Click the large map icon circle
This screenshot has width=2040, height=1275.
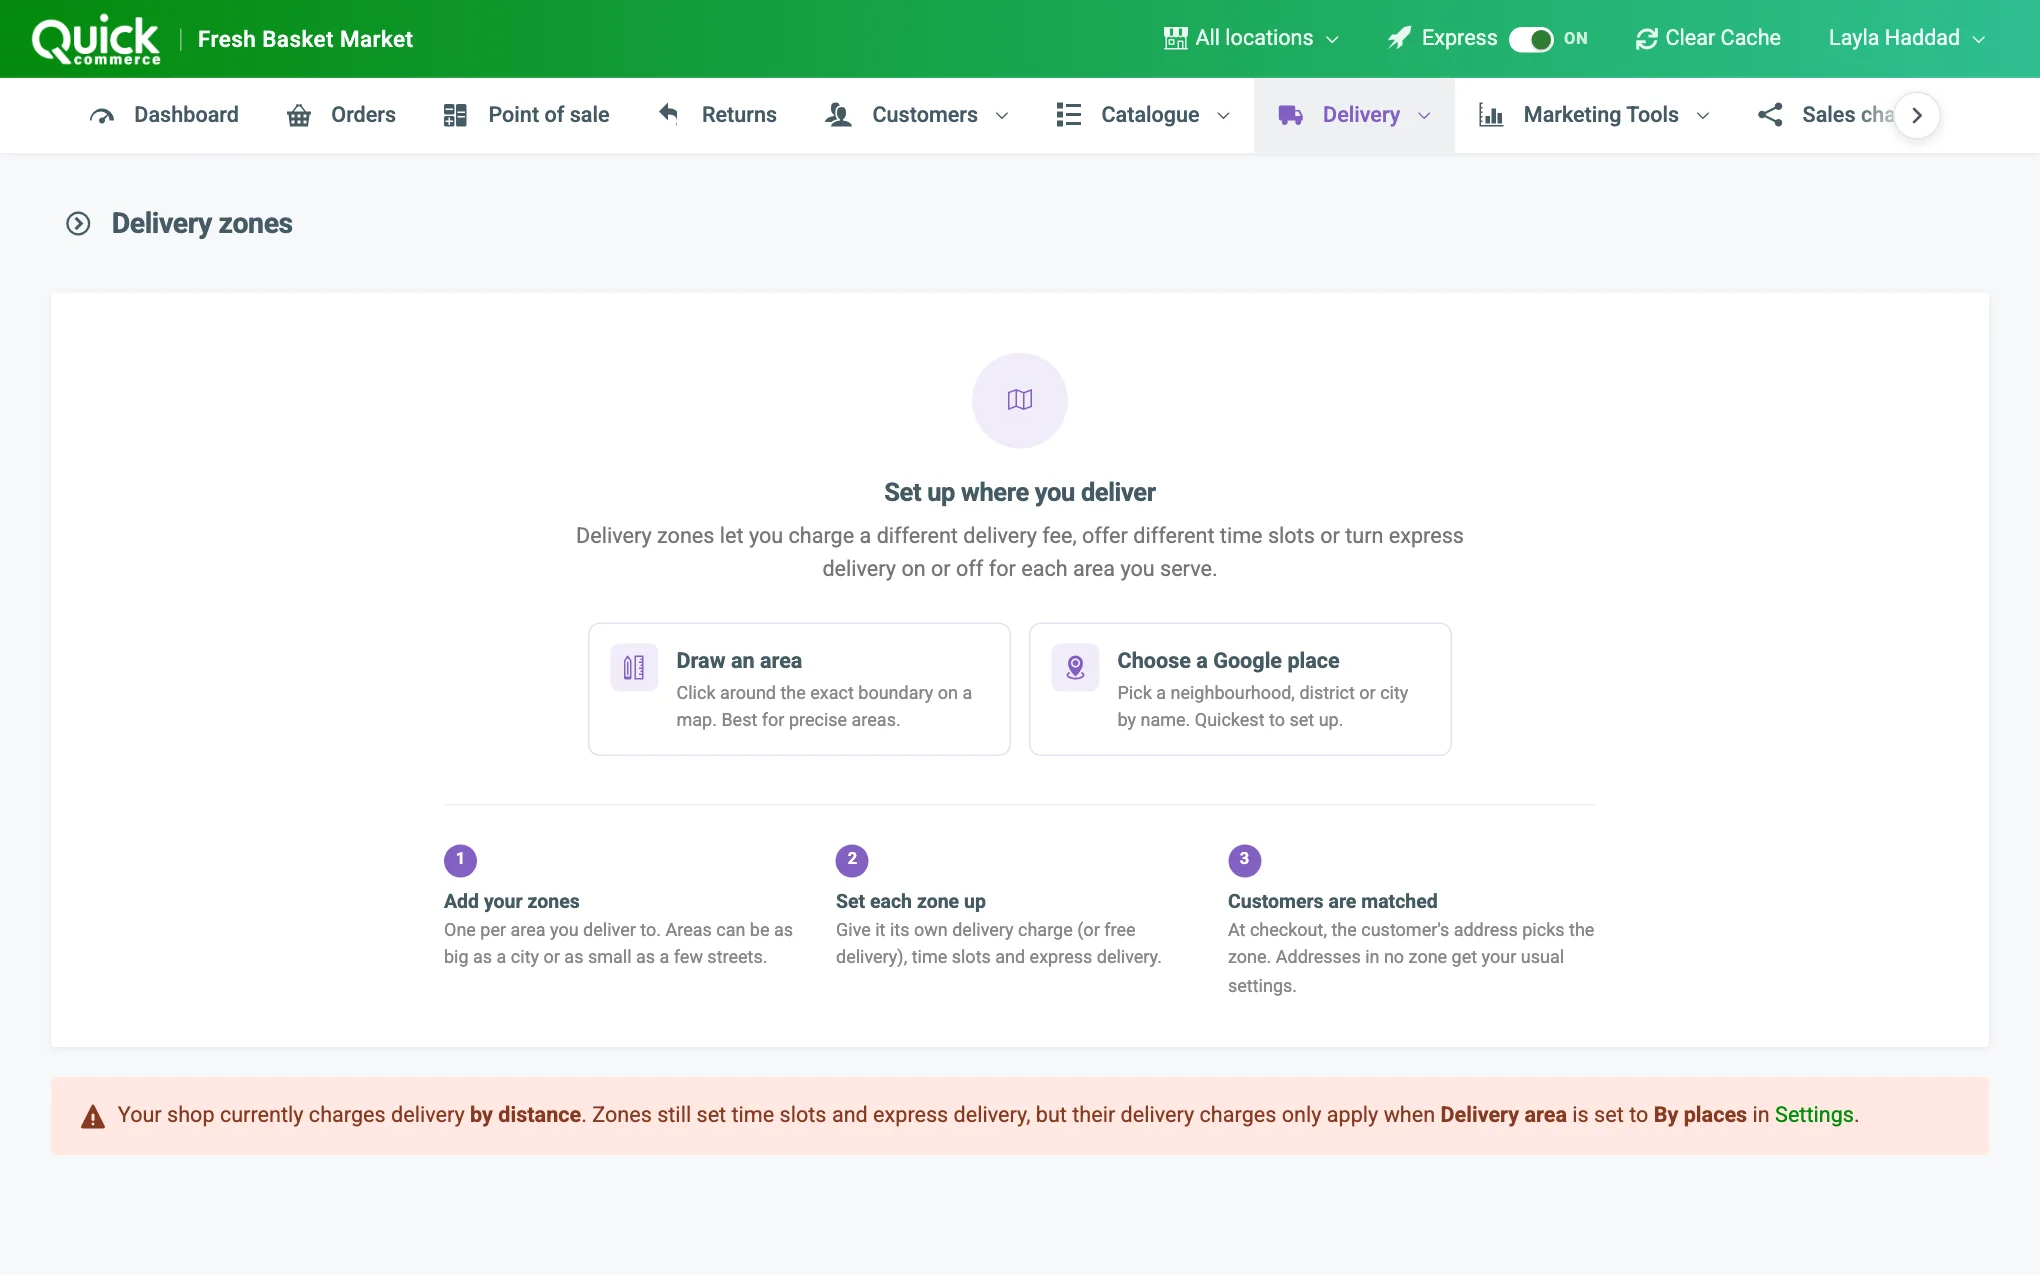click(1020, 400)
